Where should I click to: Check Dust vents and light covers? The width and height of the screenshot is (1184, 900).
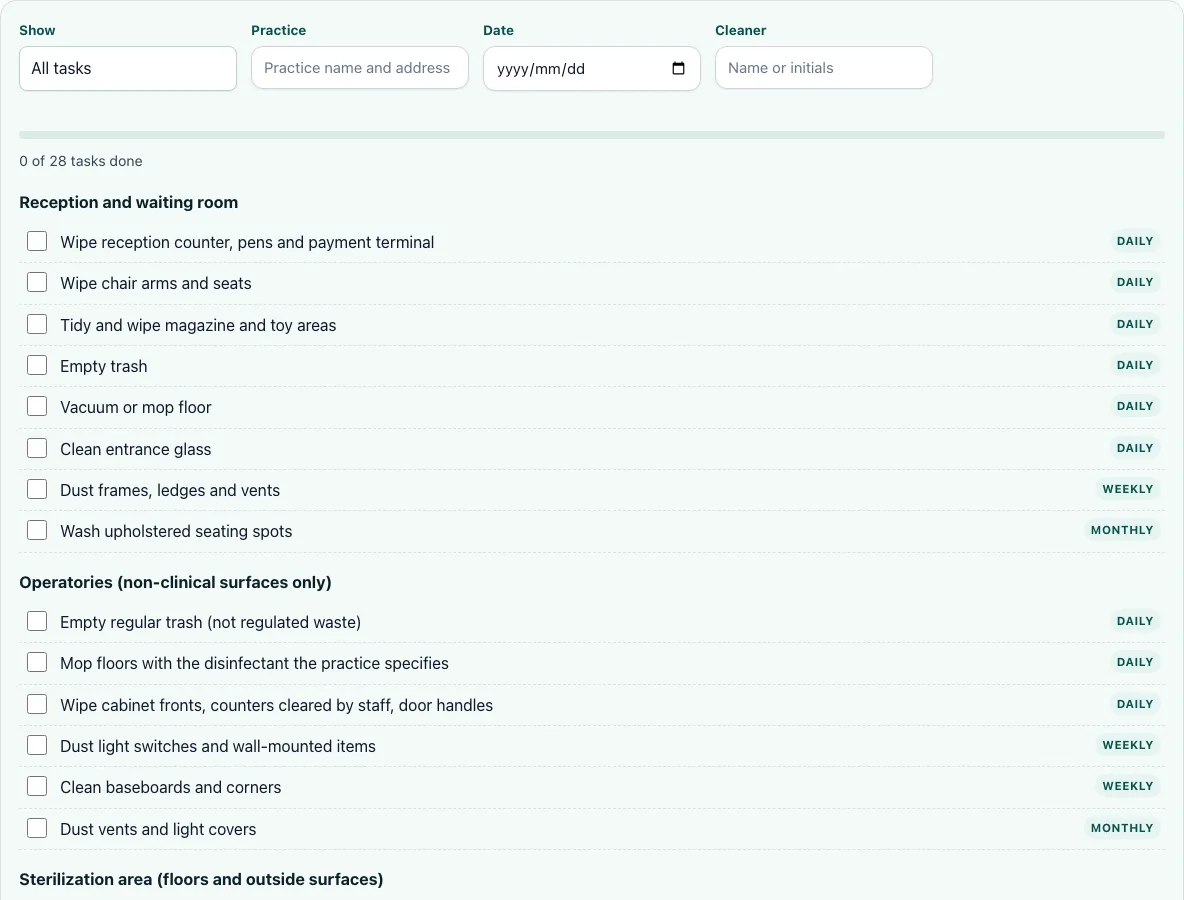[x=37, y=828]
